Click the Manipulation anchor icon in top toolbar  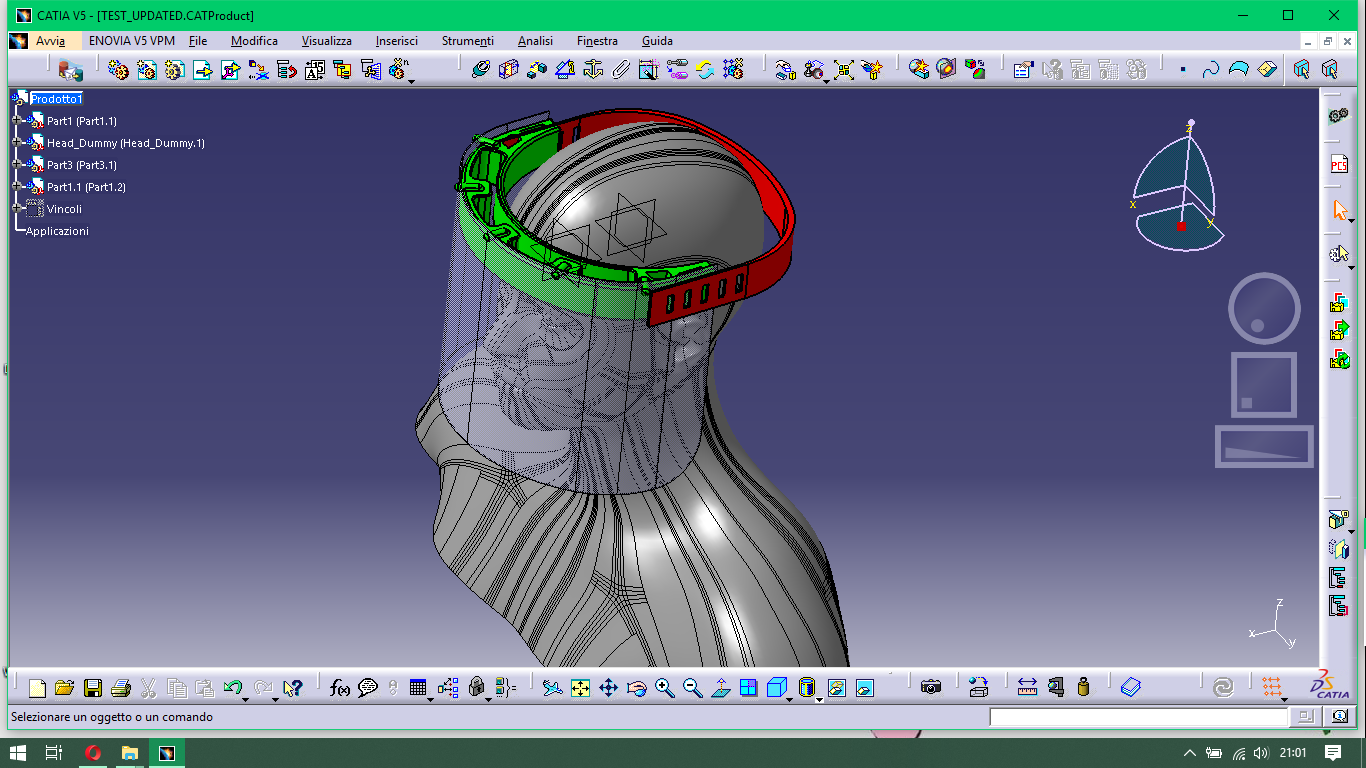click(593, 69)
